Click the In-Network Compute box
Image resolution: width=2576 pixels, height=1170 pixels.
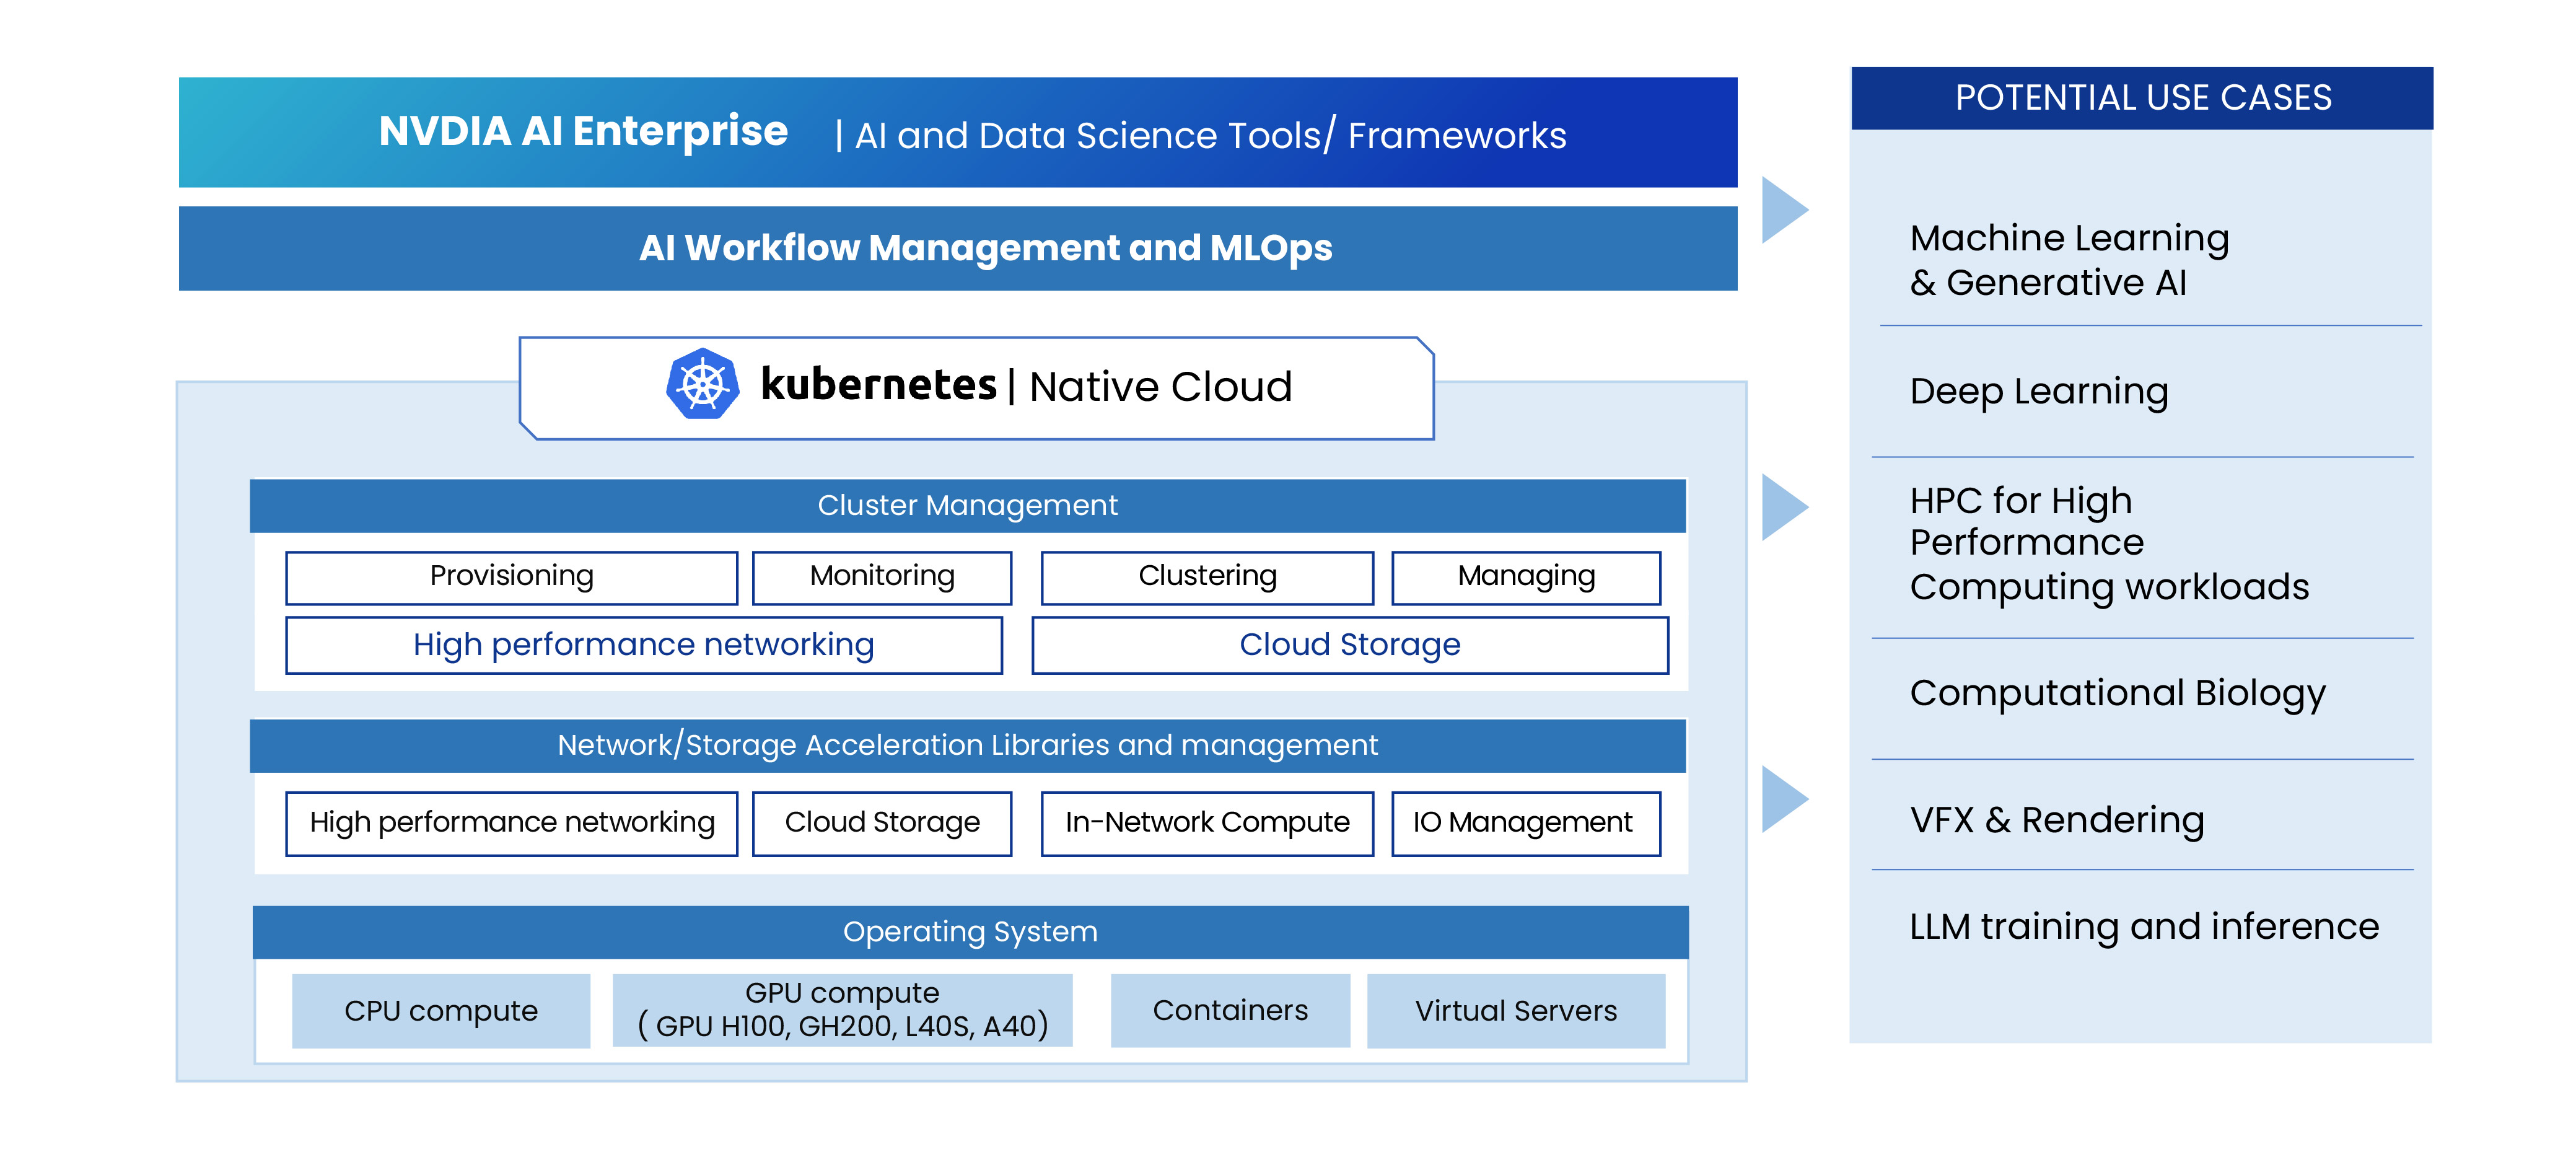pyautogui.click(x=1206, y=823)
